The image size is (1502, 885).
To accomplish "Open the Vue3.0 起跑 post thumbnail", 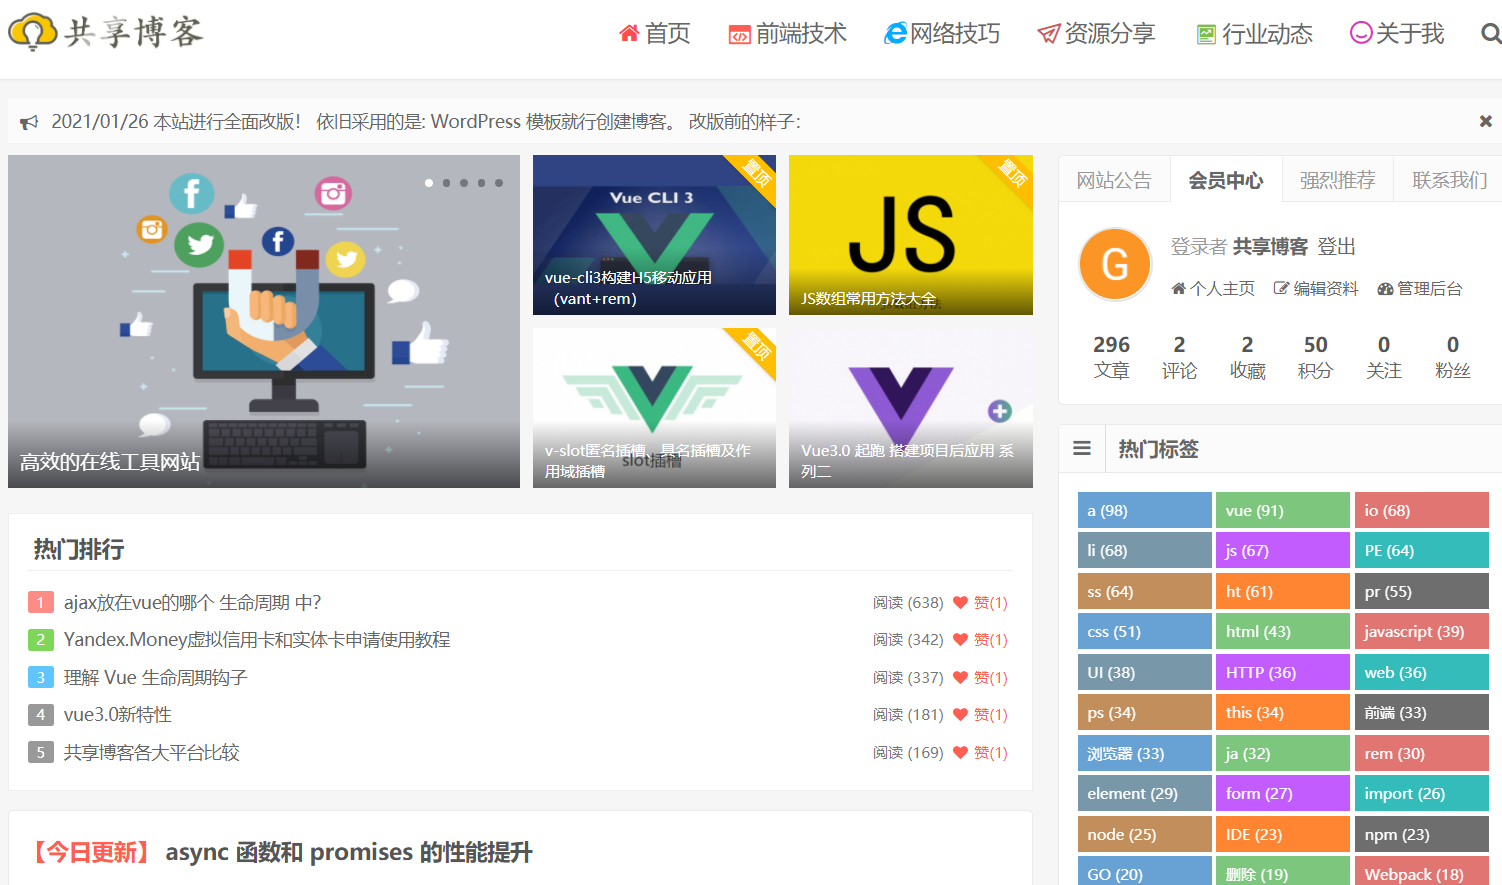I will point(911,408).
